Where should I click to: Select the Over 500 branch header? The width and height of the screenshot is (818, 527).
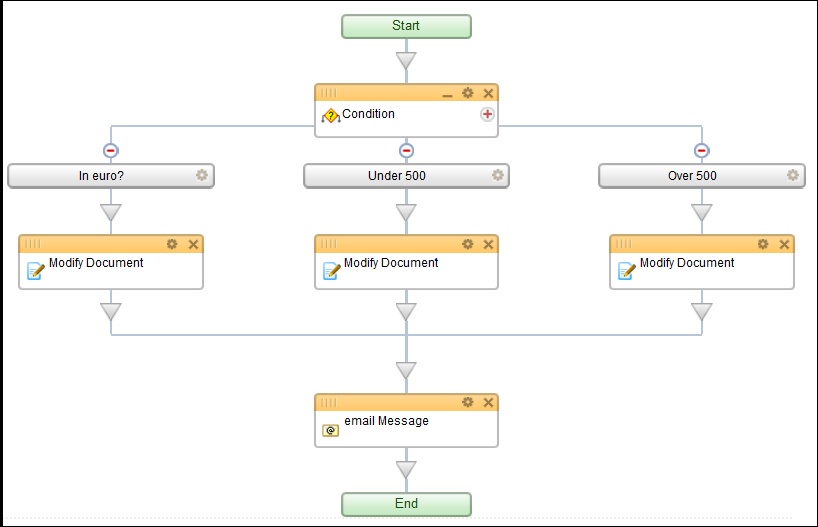pos(702,176)
